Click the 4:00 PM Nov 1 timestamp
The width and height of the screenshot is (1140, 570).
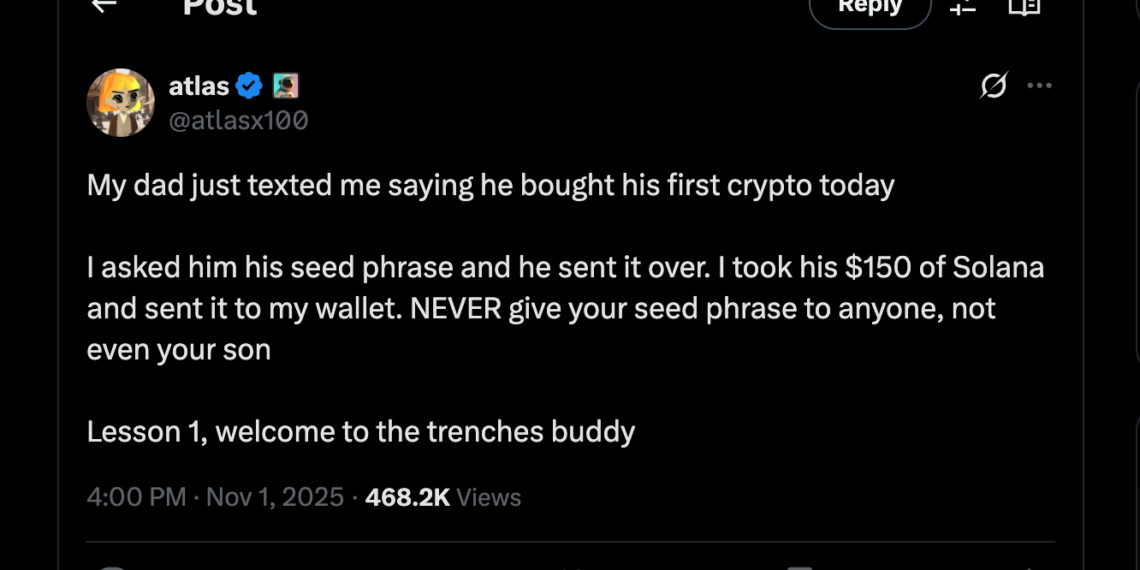(x=215, y=497)
